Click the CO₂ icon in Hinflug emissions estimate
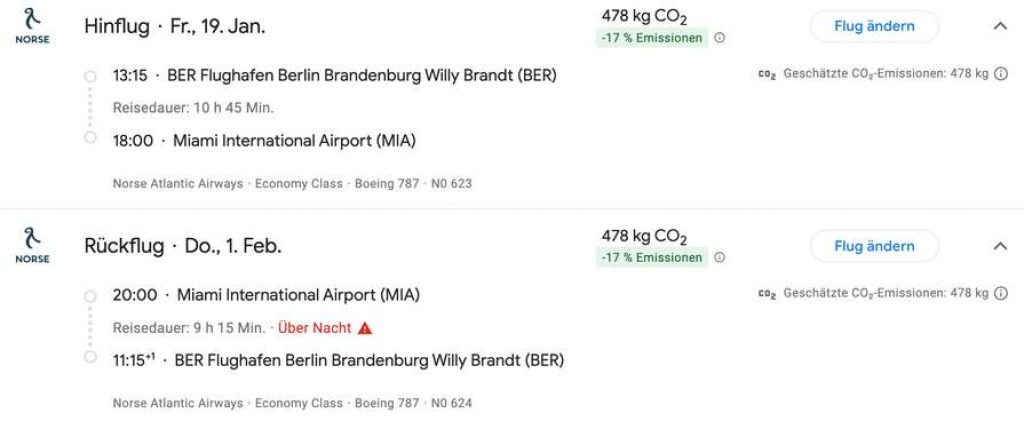Image resolution: width=1024 pixels, height=421 pixels. pyautogui.click(x=768, y=74)
